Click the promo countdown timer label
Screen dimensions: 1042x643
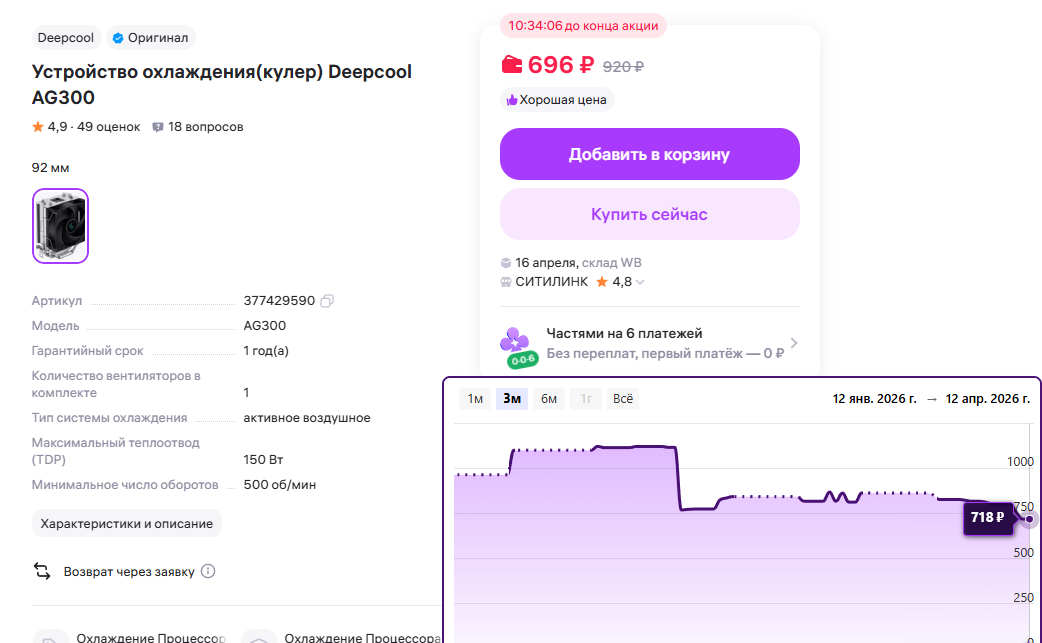[x=583, y=26]
